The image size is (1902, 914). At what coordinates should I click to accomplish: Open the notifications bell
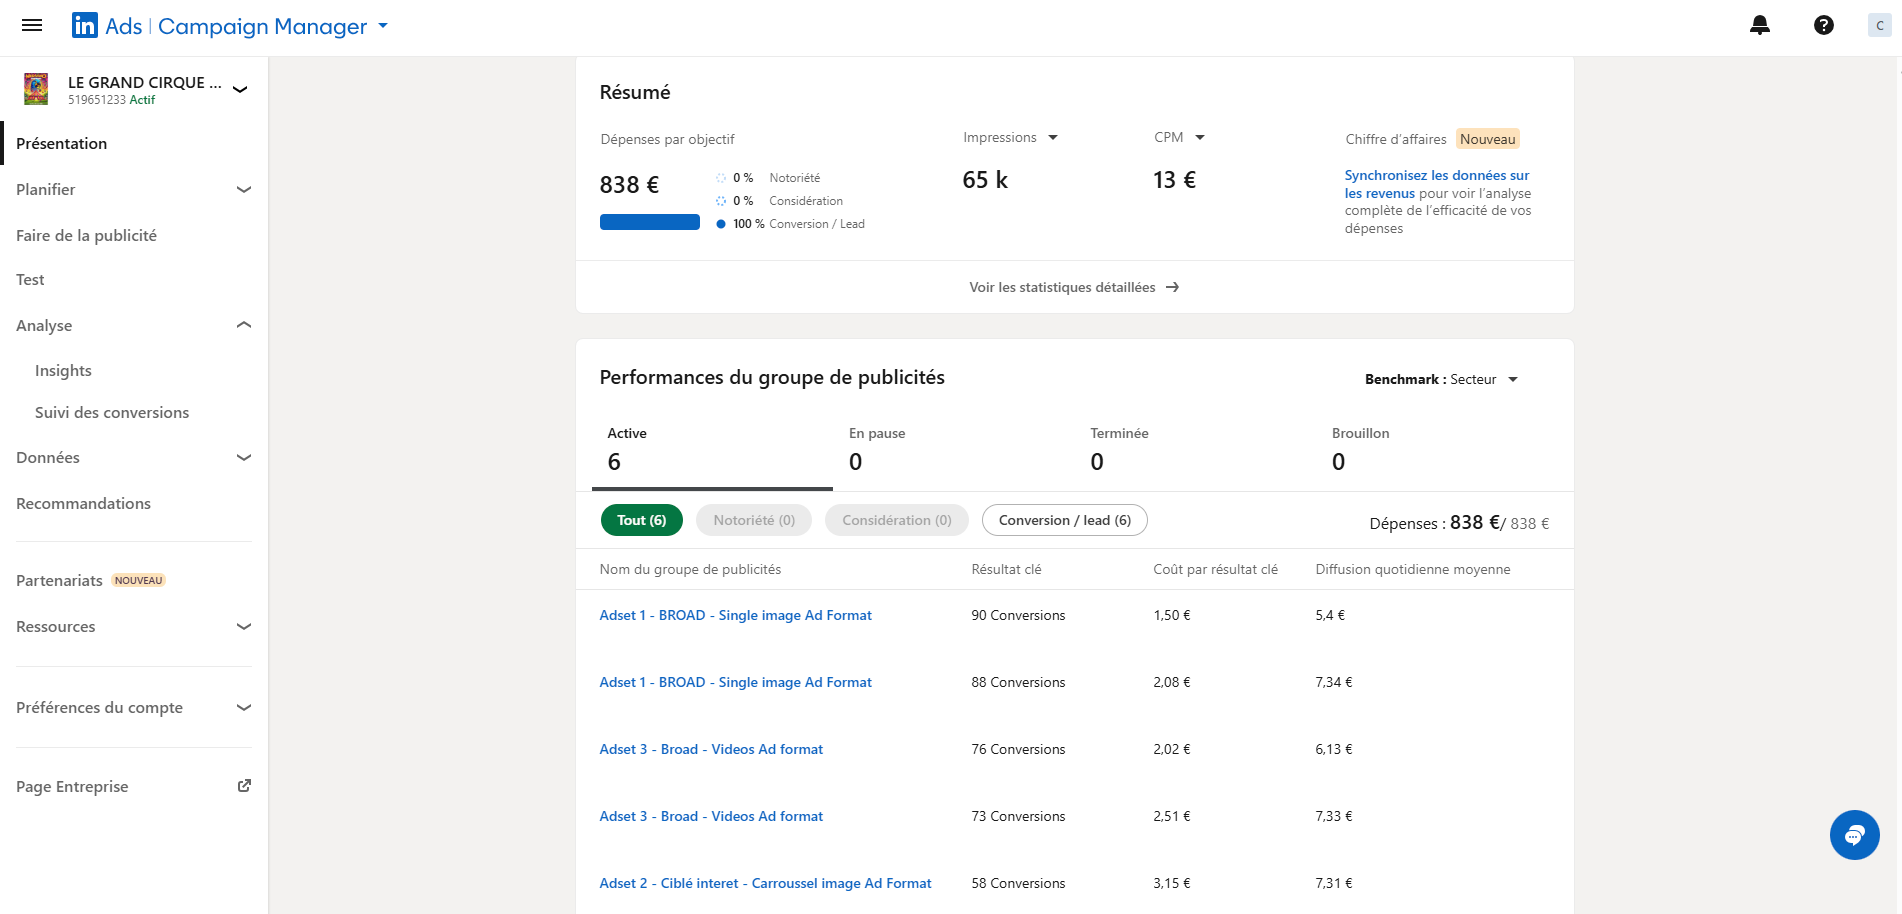(x=1759, y=26)
